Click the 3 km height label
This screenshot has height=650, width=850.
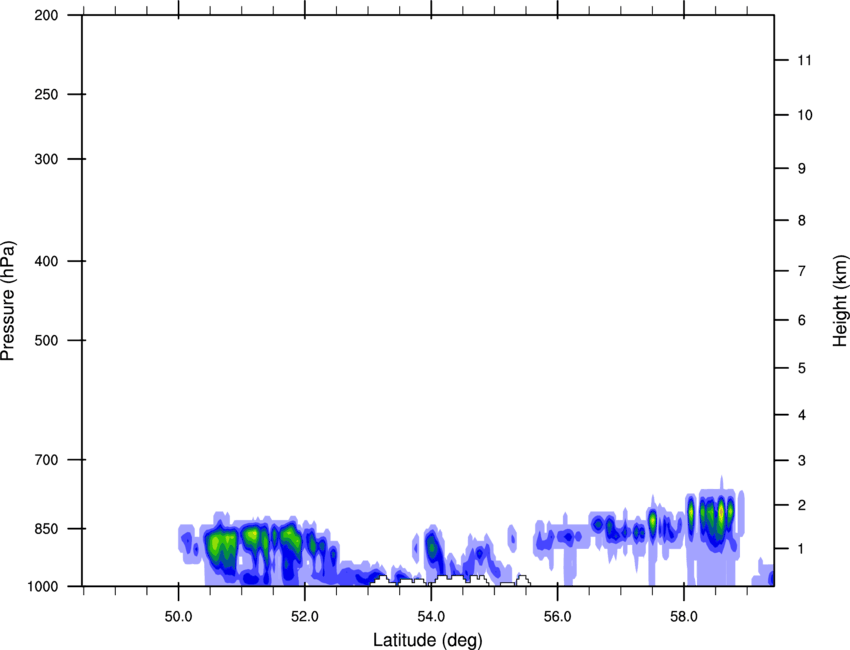(802, 461)
